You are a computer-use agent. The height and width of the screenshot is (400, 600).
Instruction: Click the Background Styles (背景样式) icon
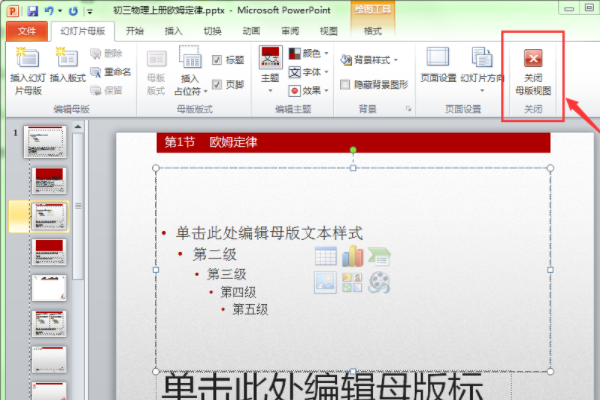[346, 60]
